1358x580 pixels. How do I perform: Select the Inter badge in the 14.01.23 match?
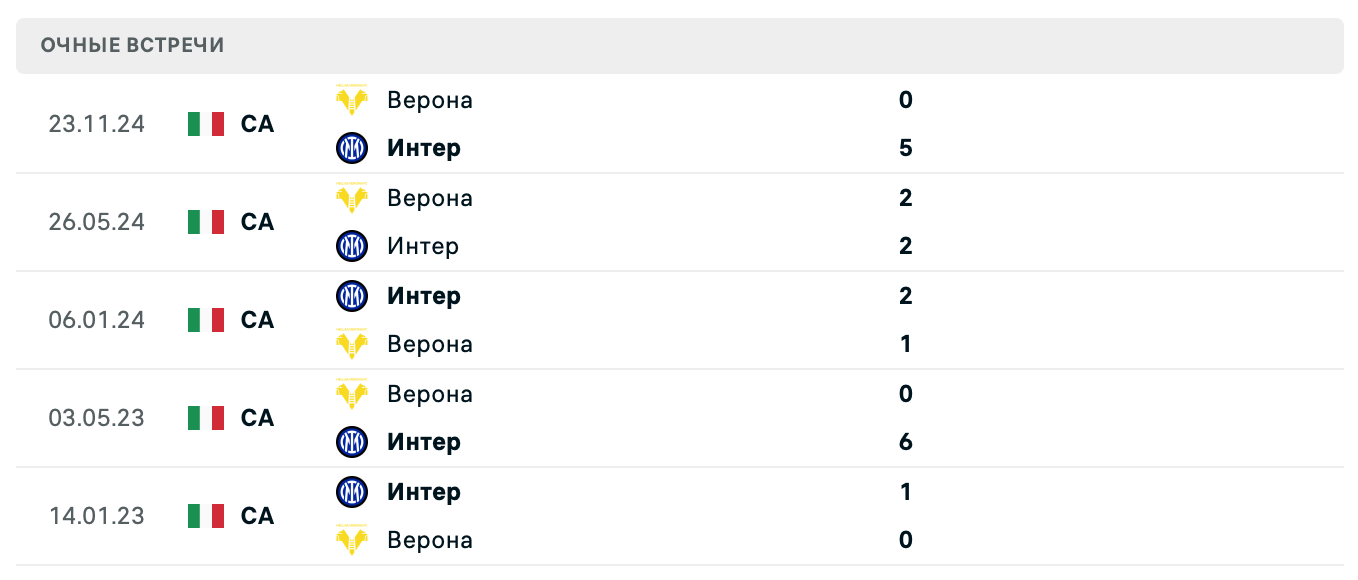[x=352, y=492]
